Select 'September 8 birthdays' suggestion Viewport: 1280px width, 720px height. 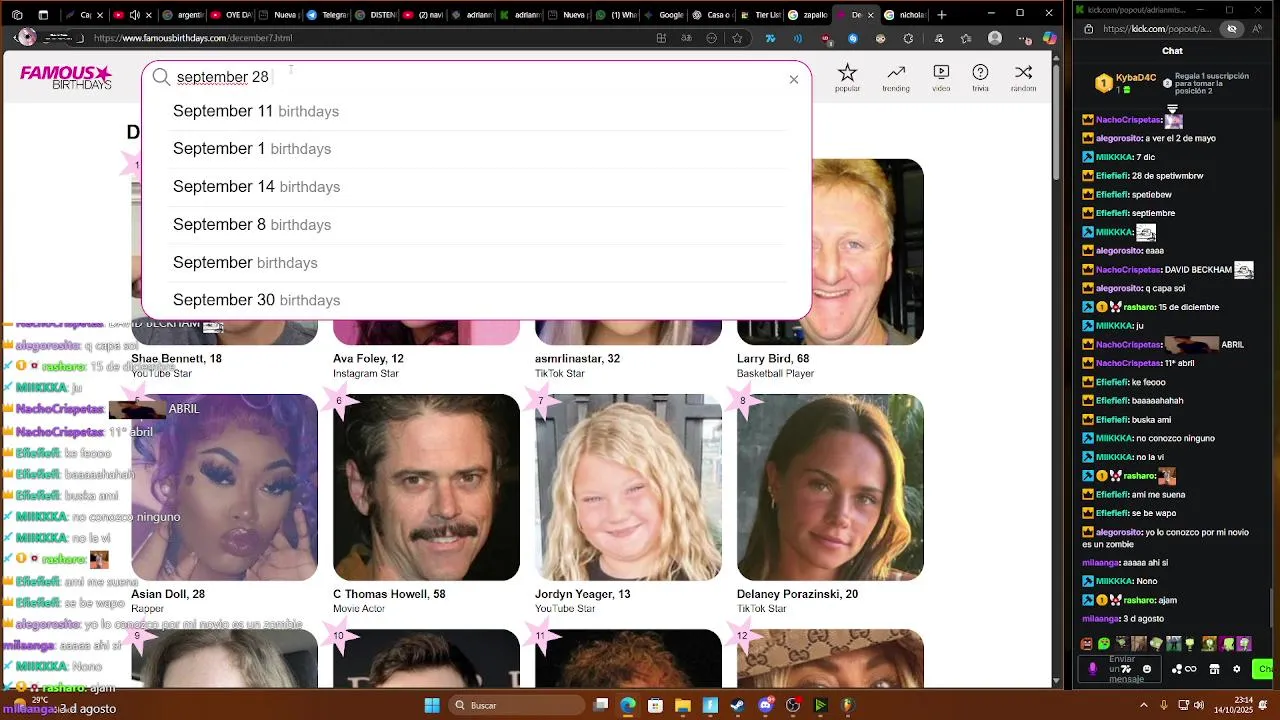tap(478, 225)
